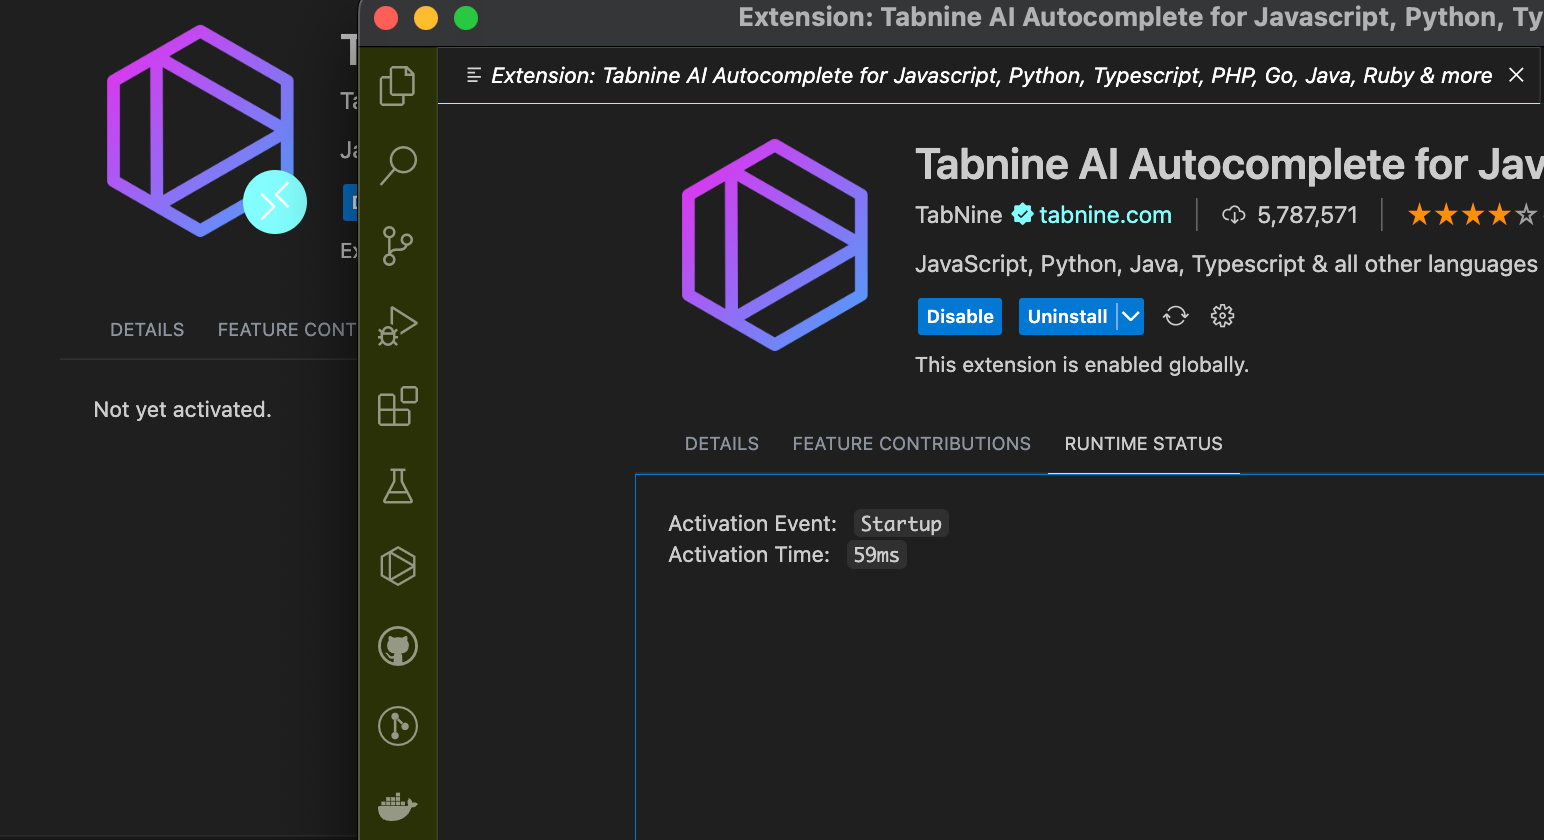Click the Startup activation event badge
The image size is (1544, 840).
900,522
